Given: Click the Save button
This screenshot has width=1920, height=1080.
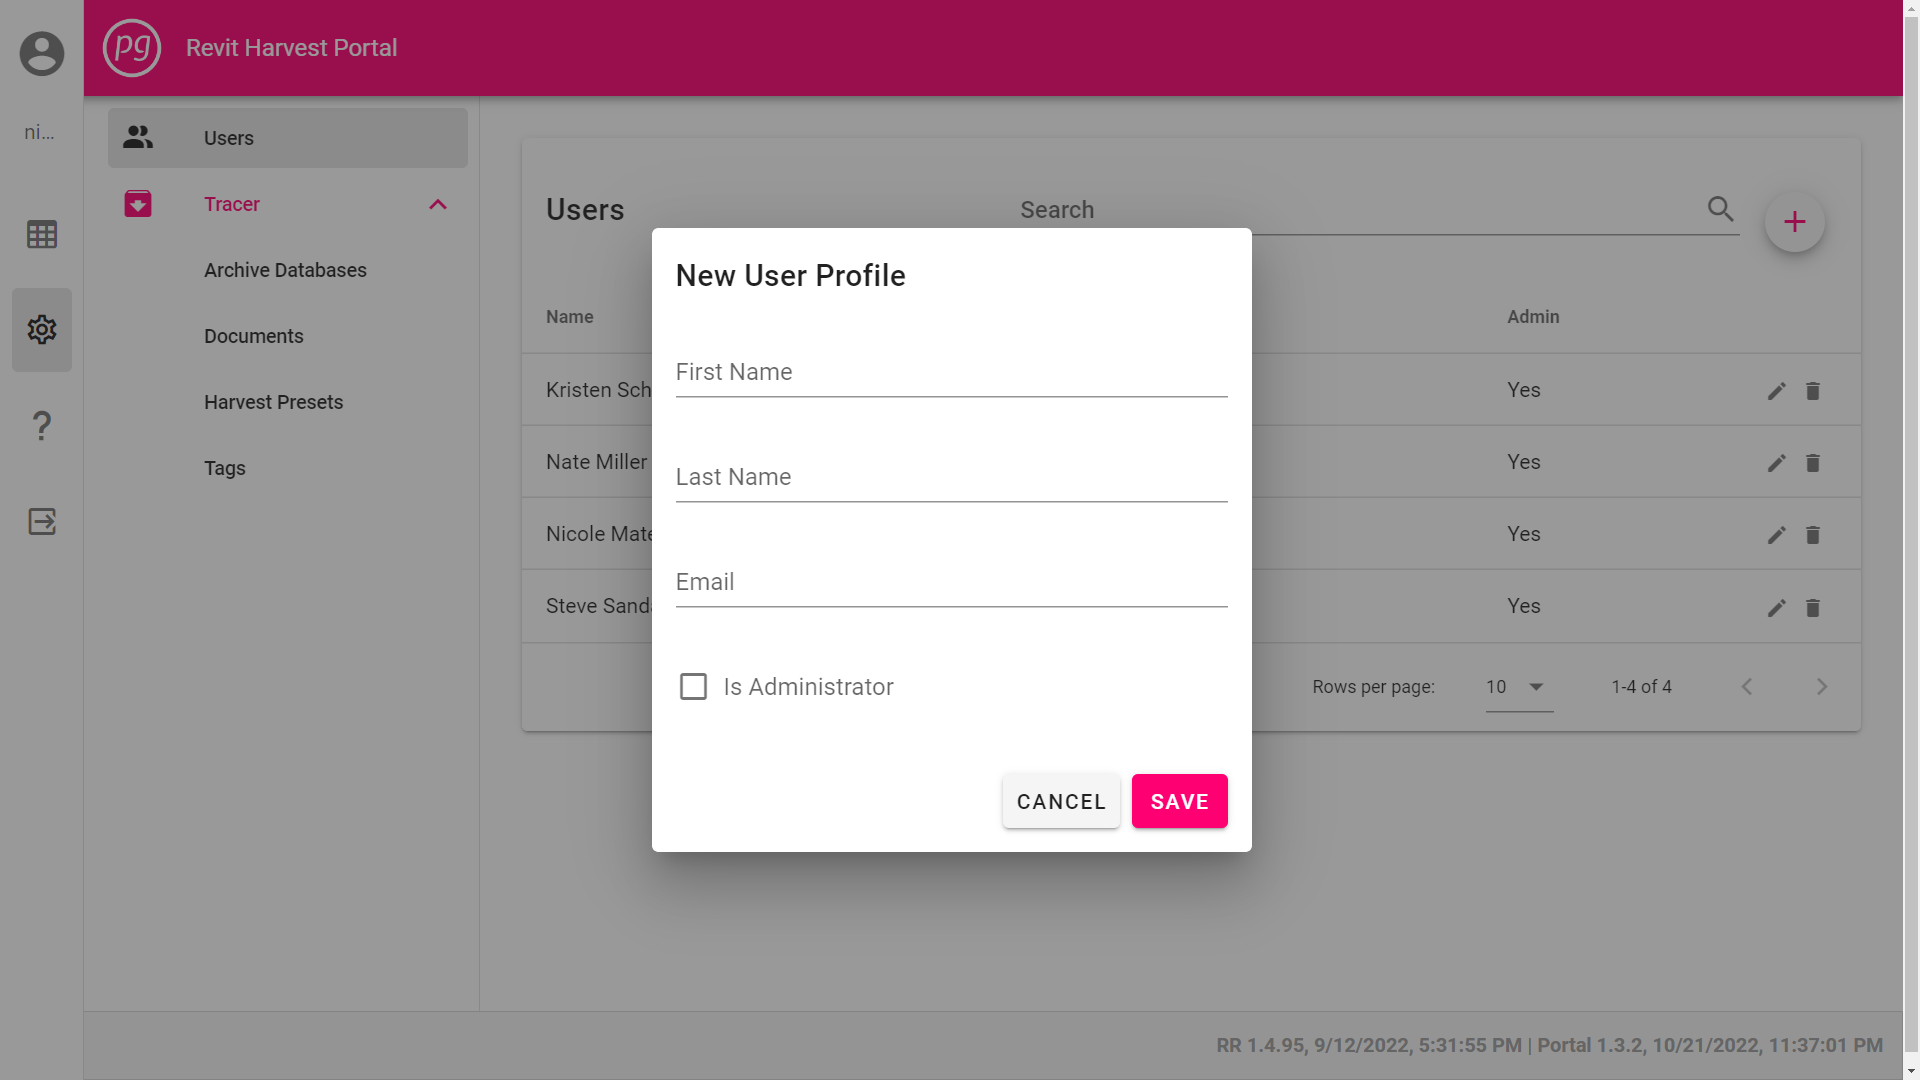Looking at the screenshot, I should pos(1179,801).
